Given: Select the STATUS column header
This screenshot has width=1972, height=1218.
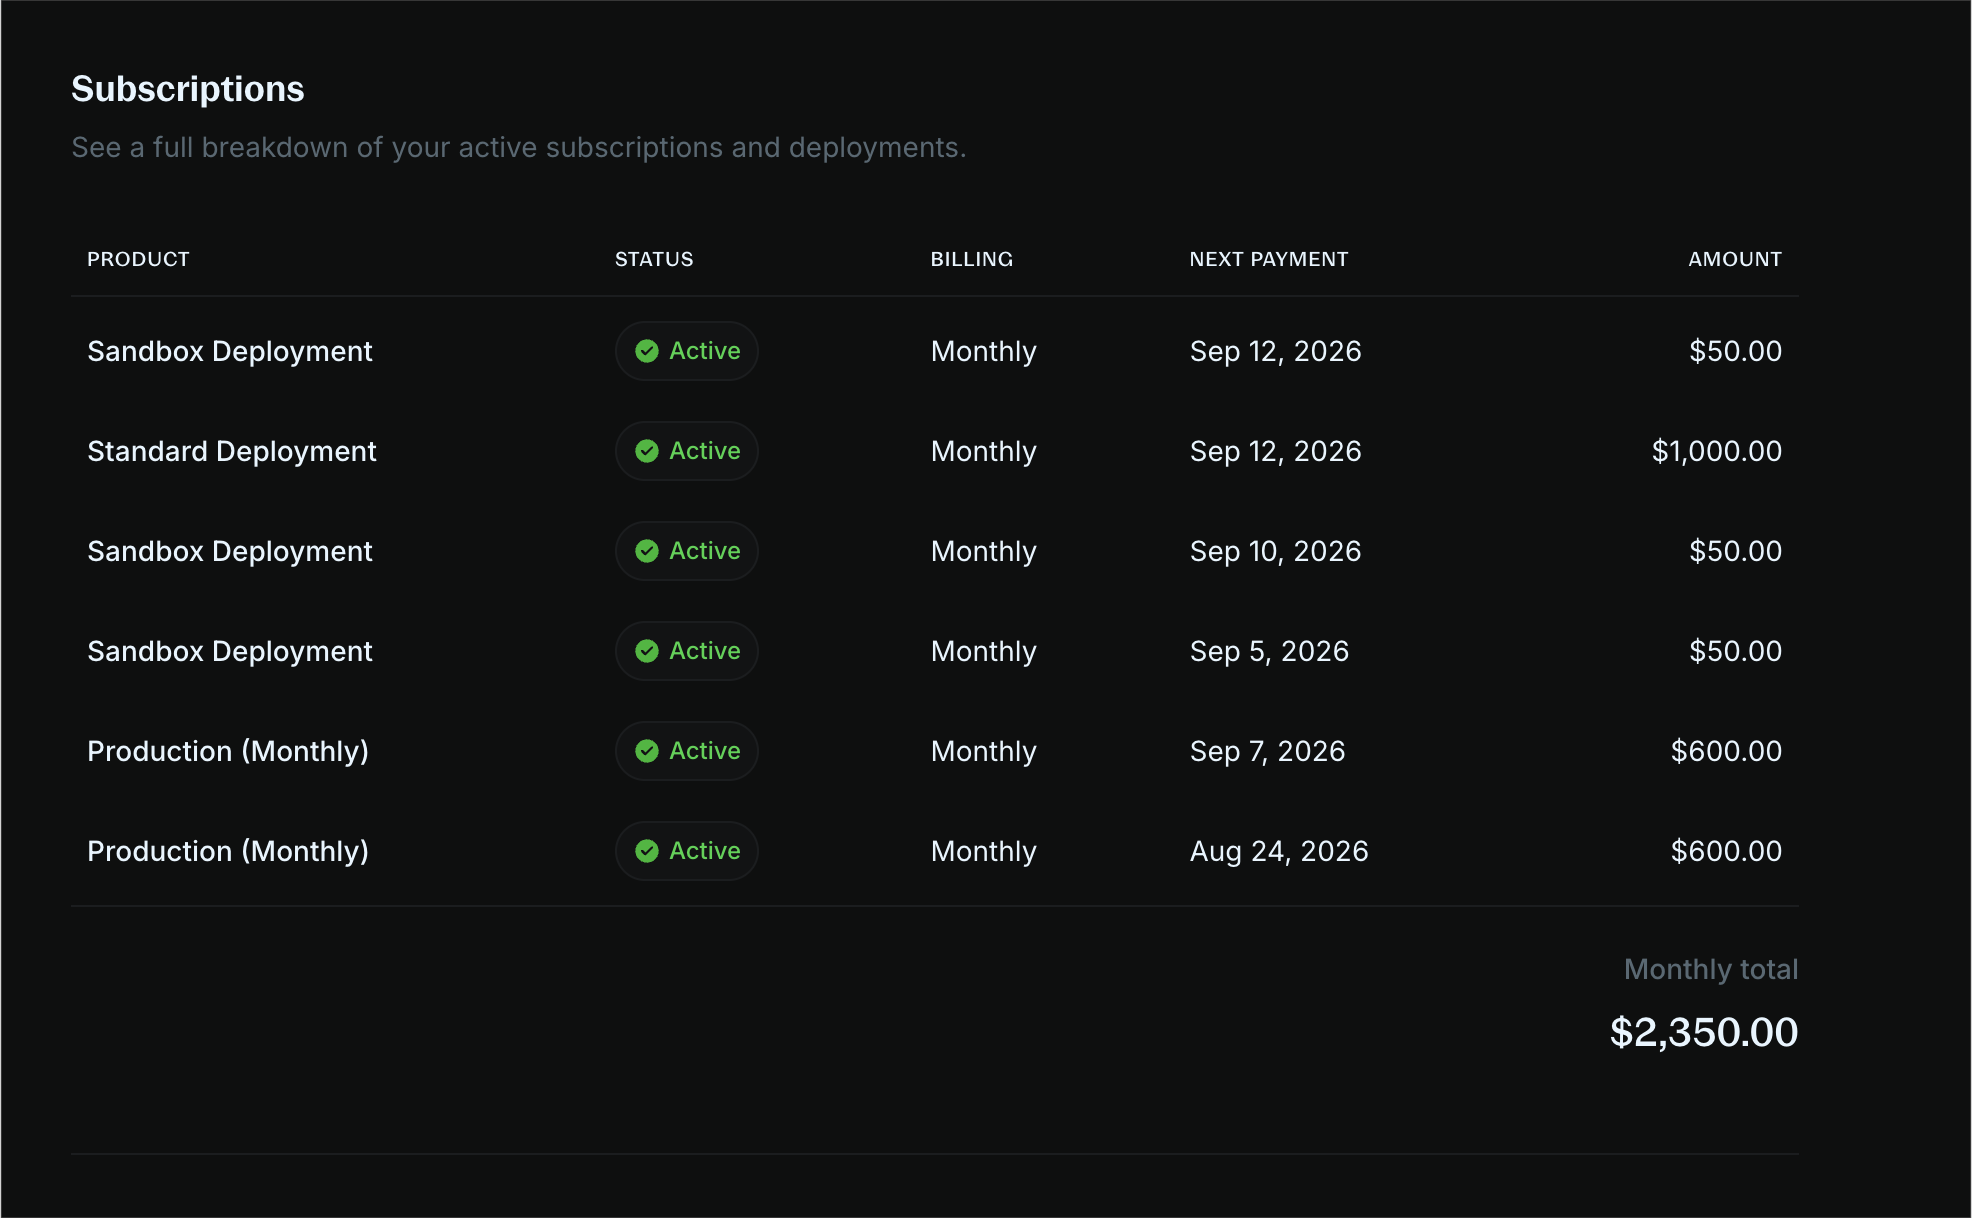Looking at the screenshot, I should coord(654,259).
